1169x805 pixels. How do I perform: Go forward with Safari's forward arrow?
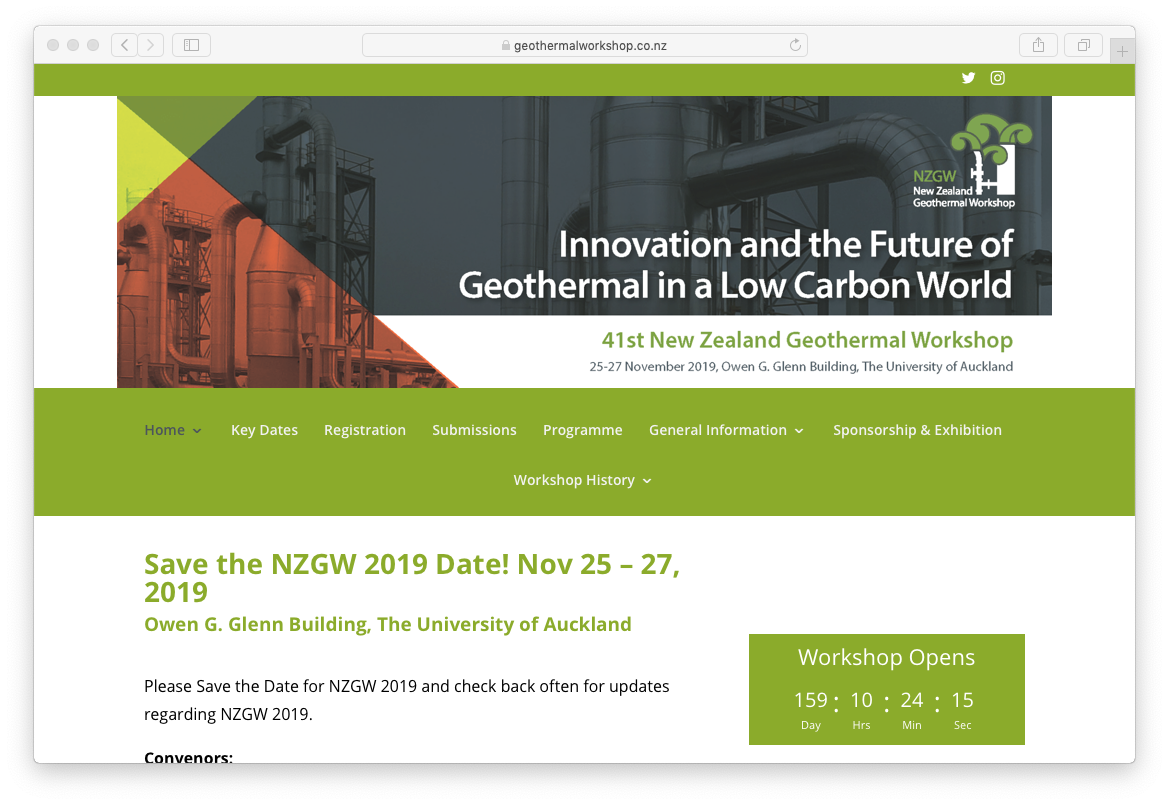pos(151,45)
